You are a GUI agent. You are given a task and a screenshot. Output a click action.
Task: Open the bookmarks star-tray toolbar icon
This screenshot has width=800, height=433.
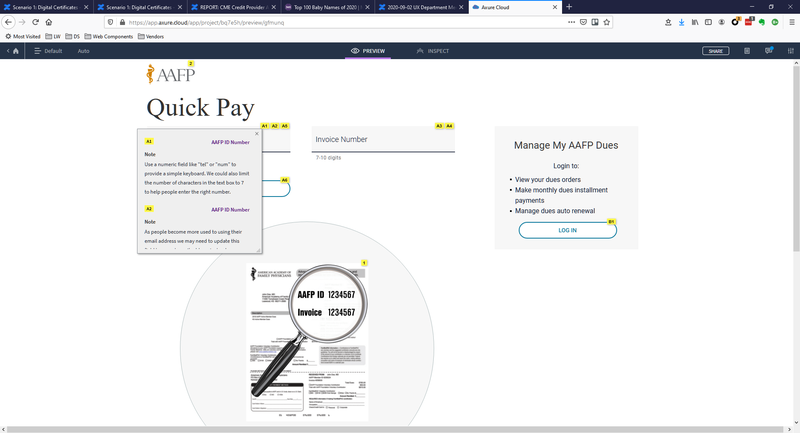pos(668,22)
